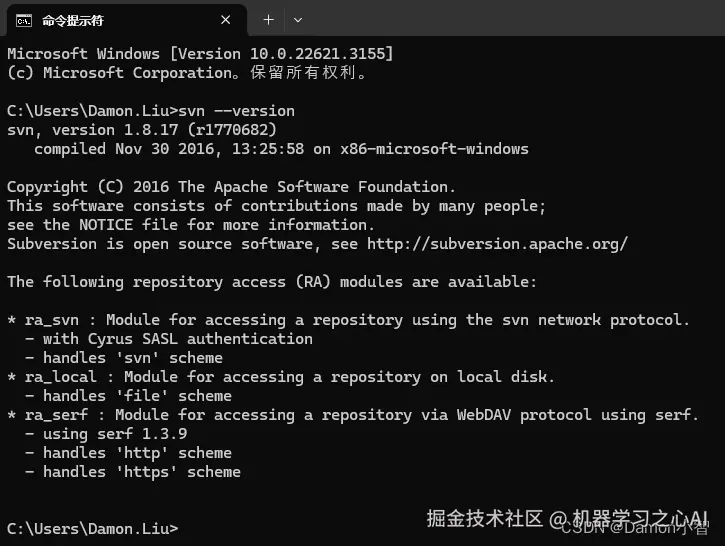Click the Copyright Apache Software Foundation line

(x=231, y=187)
